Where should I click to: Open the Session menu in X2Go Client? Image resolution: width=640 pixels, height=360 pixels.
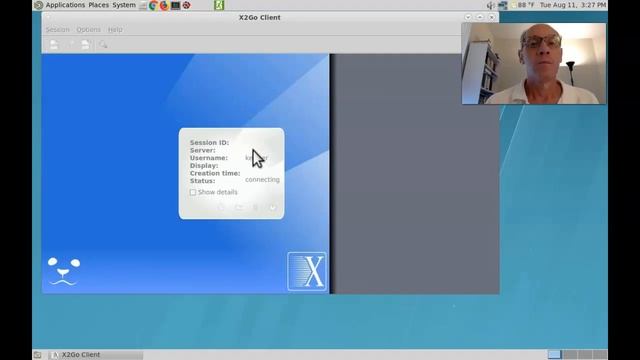tap(58, 29)
